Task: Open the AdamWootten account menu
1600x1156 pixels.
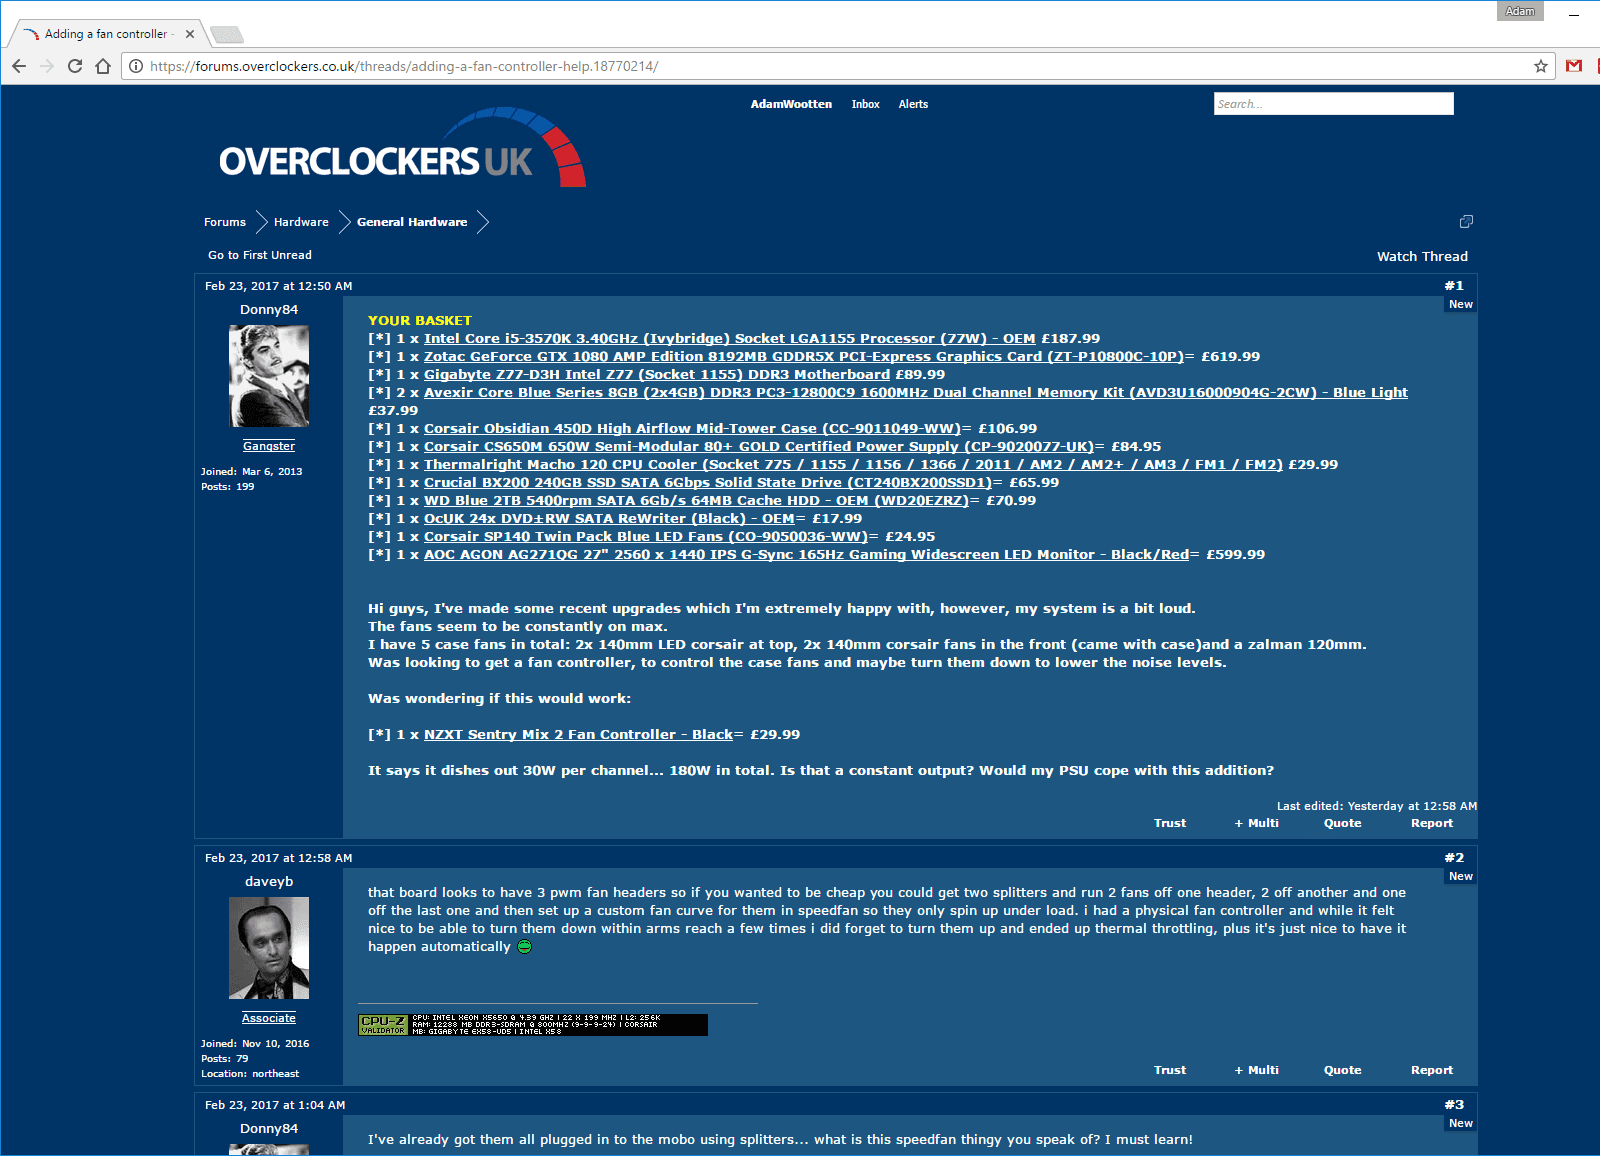Action: tap(791, 104)
